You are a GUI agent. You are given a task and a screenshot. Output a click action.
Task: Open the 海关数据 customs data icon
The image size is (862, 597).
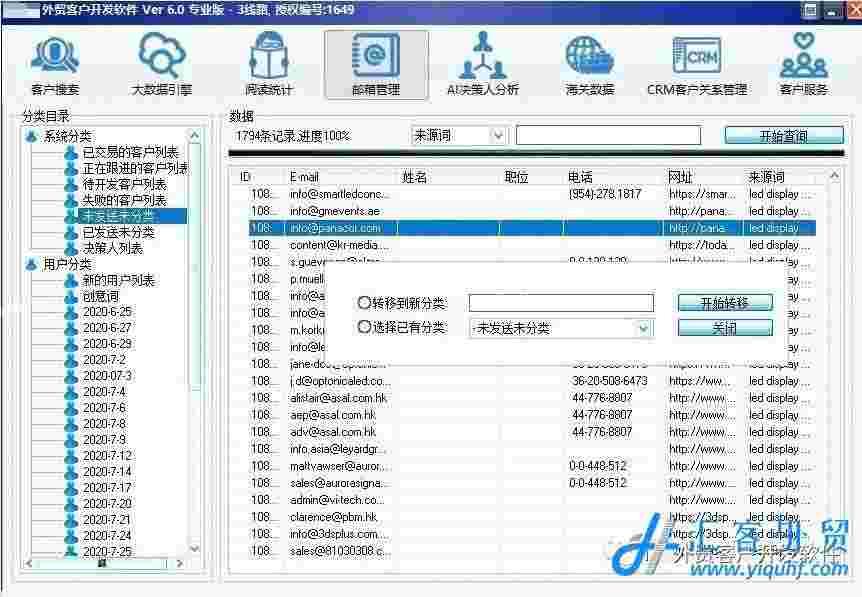590,64
